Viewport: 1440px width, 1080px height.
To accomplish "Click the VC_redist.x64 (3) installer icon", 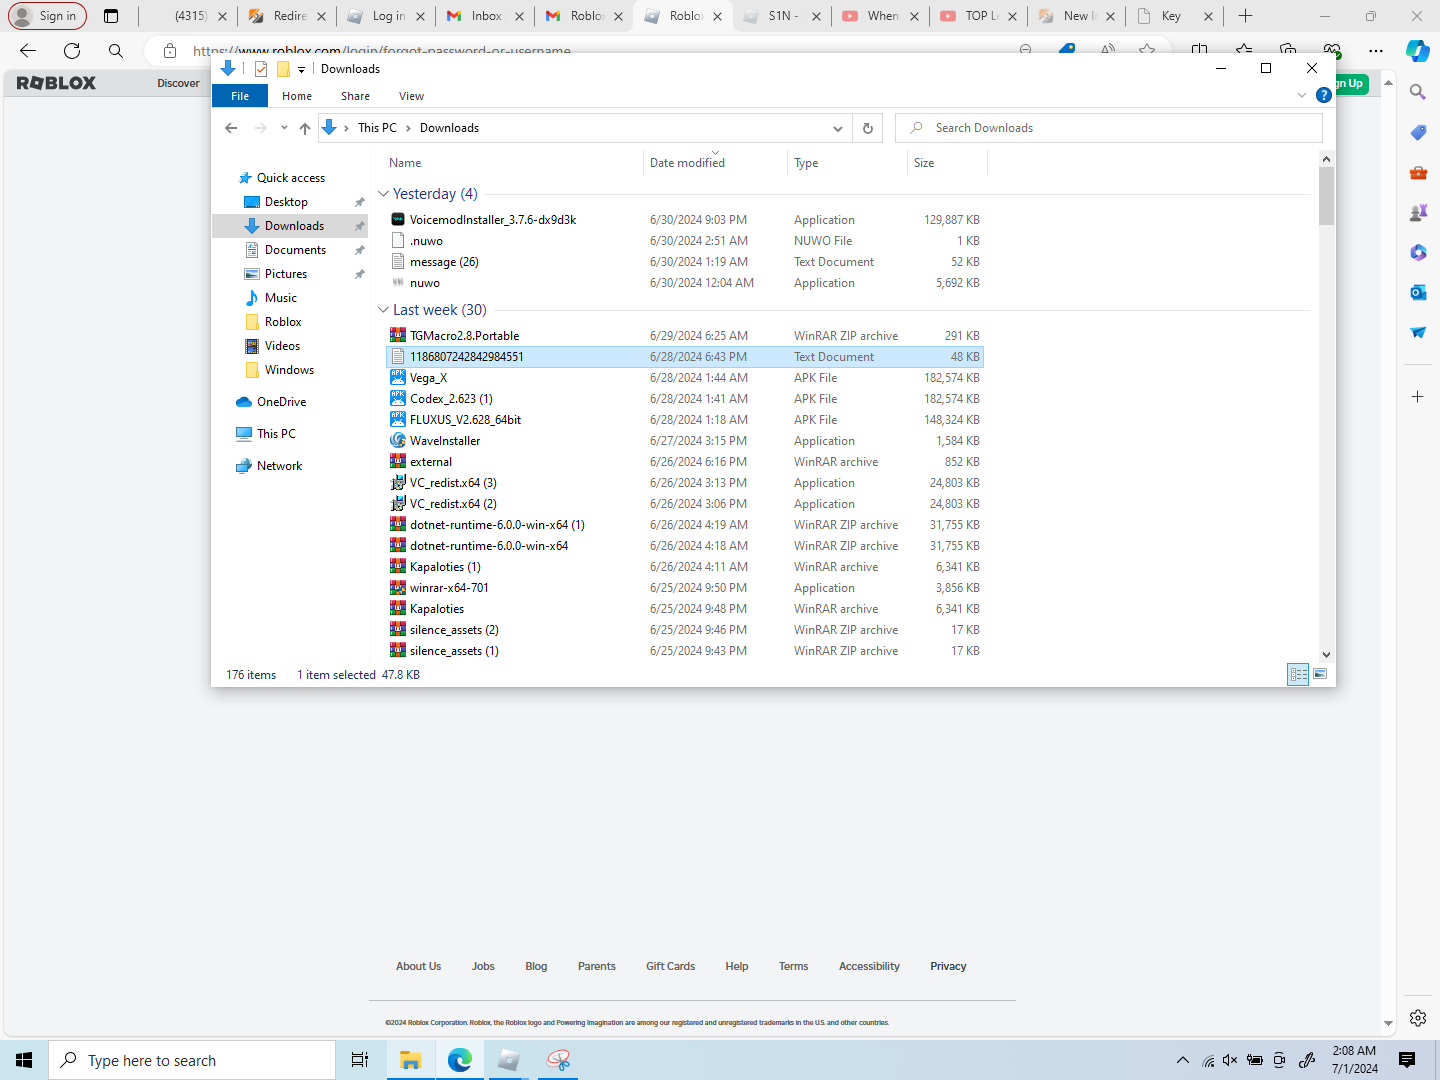I will 398,483.
